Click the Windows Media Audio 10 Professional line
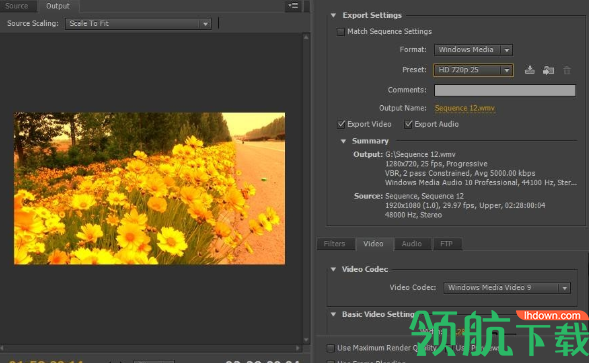The width and height of the screenshot is (589, 363). pyautogui.click(x=481, y=183)
